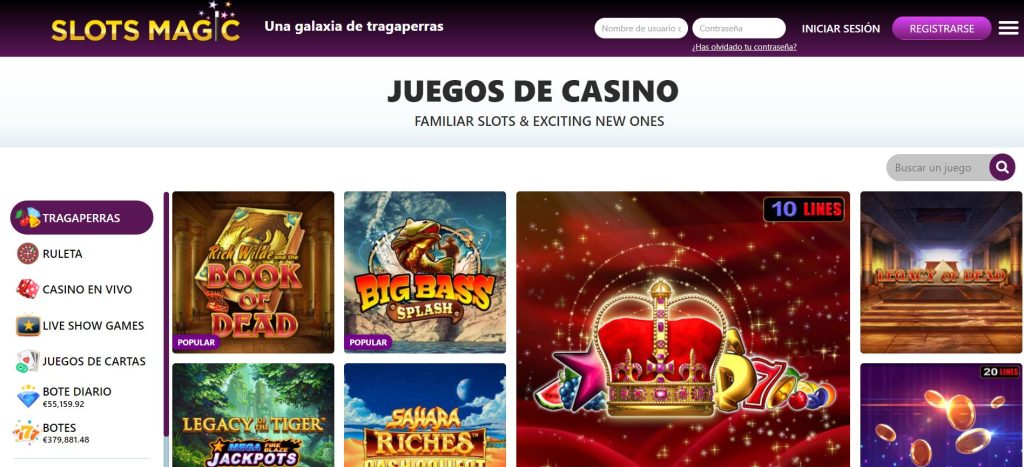Click the purple search magnifier icon

(1002, 167)
